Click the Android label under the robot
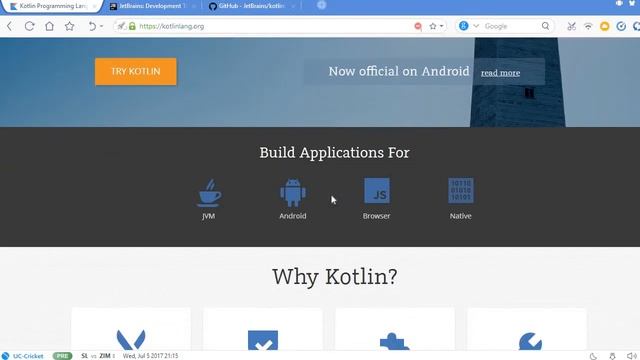This screenshot has height=360, width=640. coord(293,216)
